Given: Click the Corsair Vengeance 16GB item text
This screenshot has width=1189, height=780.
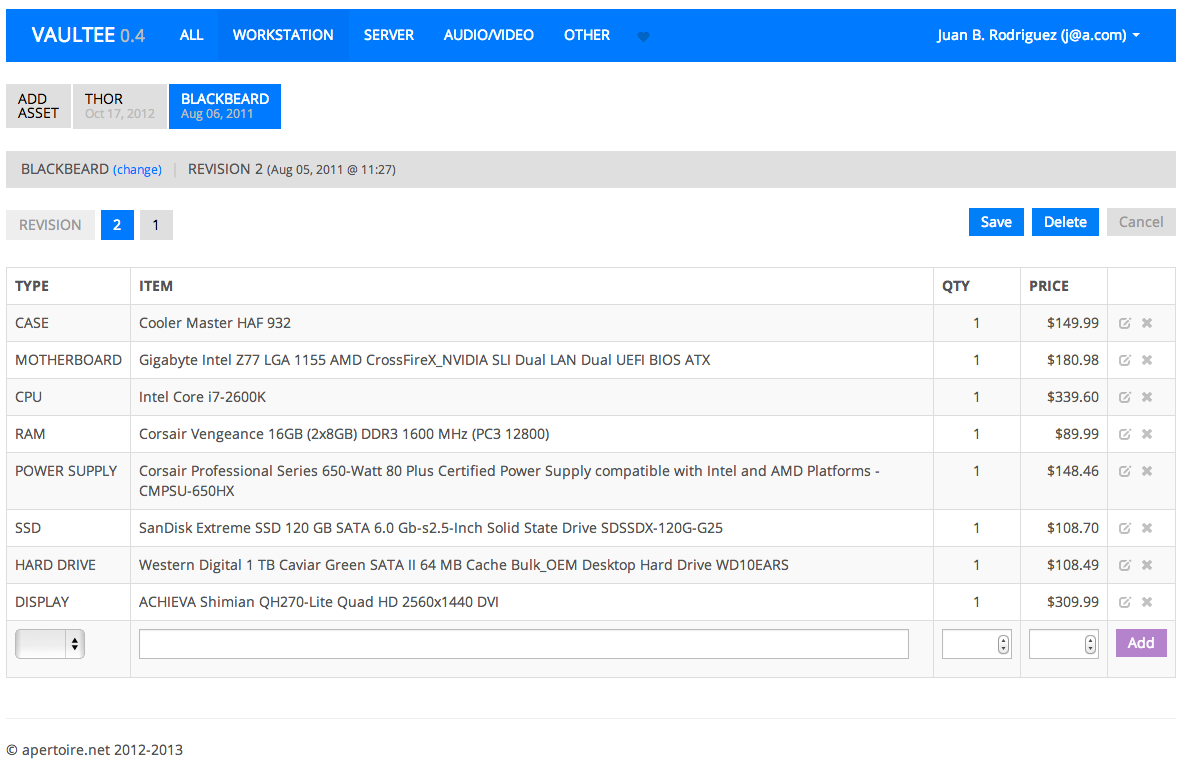Looking at the screenshot, I should click(x=344, y=434).
